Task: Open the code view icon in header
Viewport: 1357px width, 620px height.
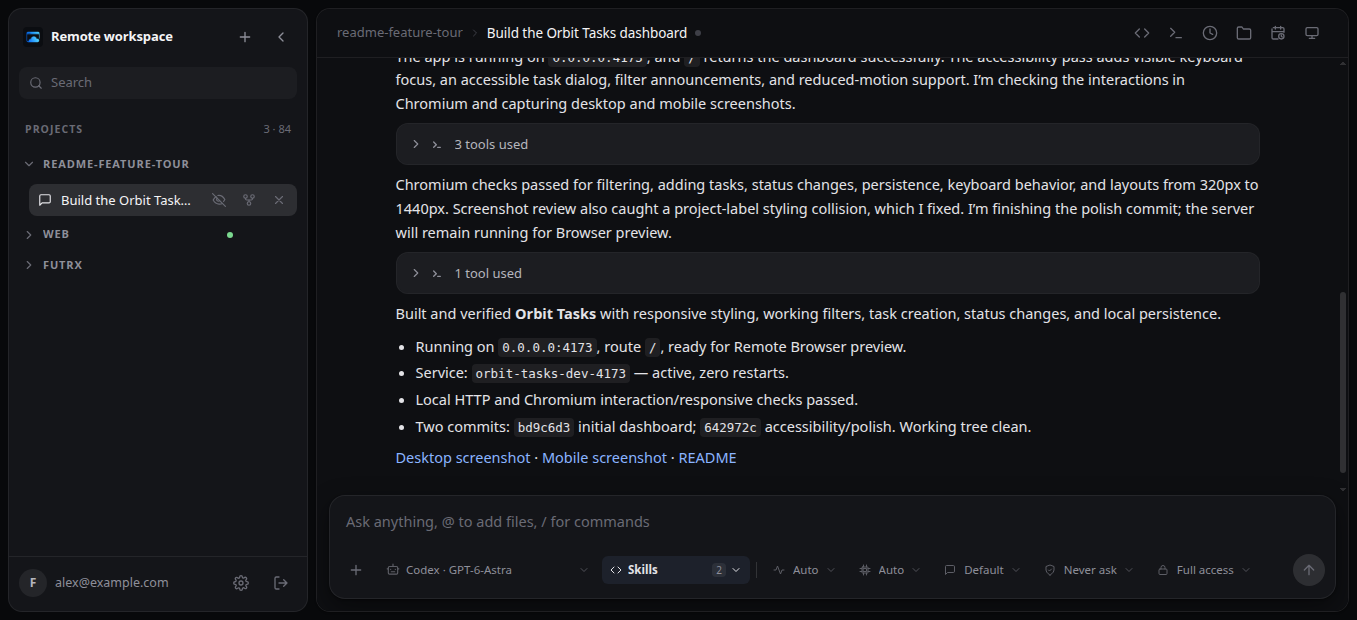Action: tap(1142, 33)
